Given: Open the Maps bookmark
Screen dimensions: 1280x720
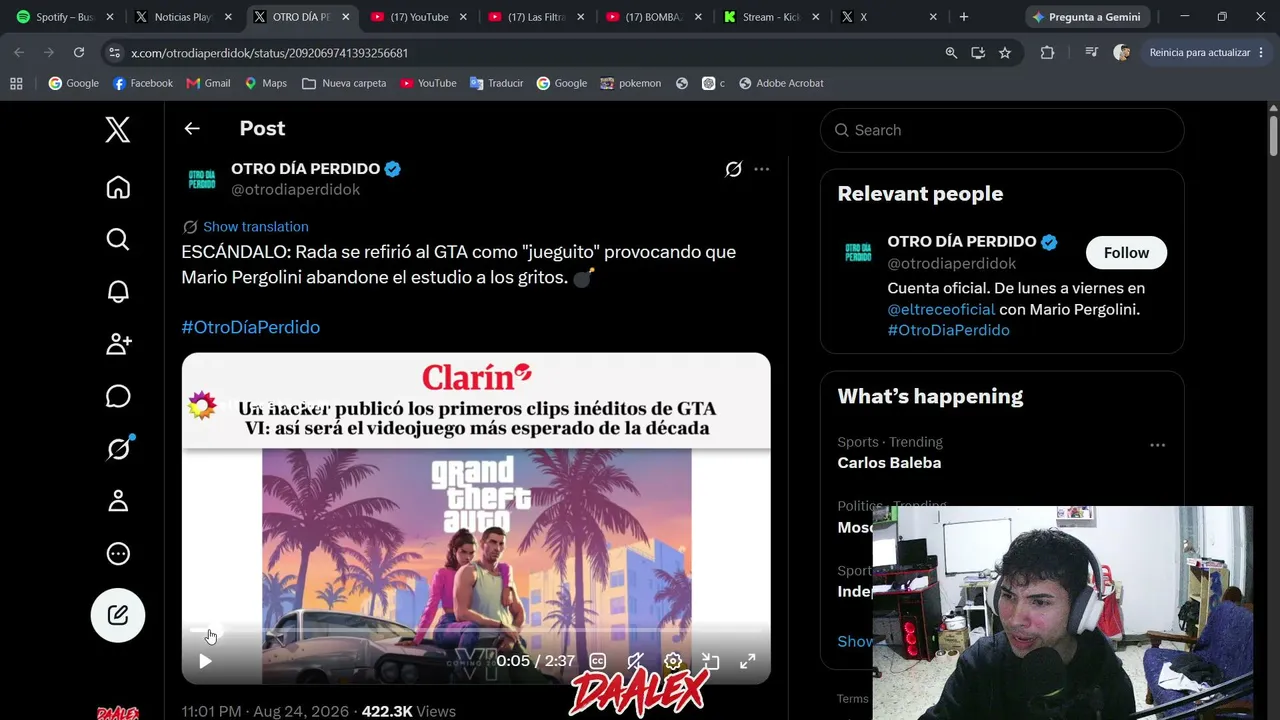Looking at the screenshot, I should (265, 83).
